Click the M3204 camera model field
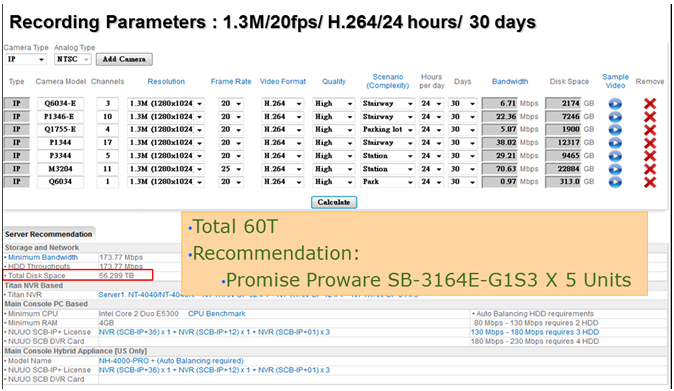Screen dimensions: 674x391 60,169
